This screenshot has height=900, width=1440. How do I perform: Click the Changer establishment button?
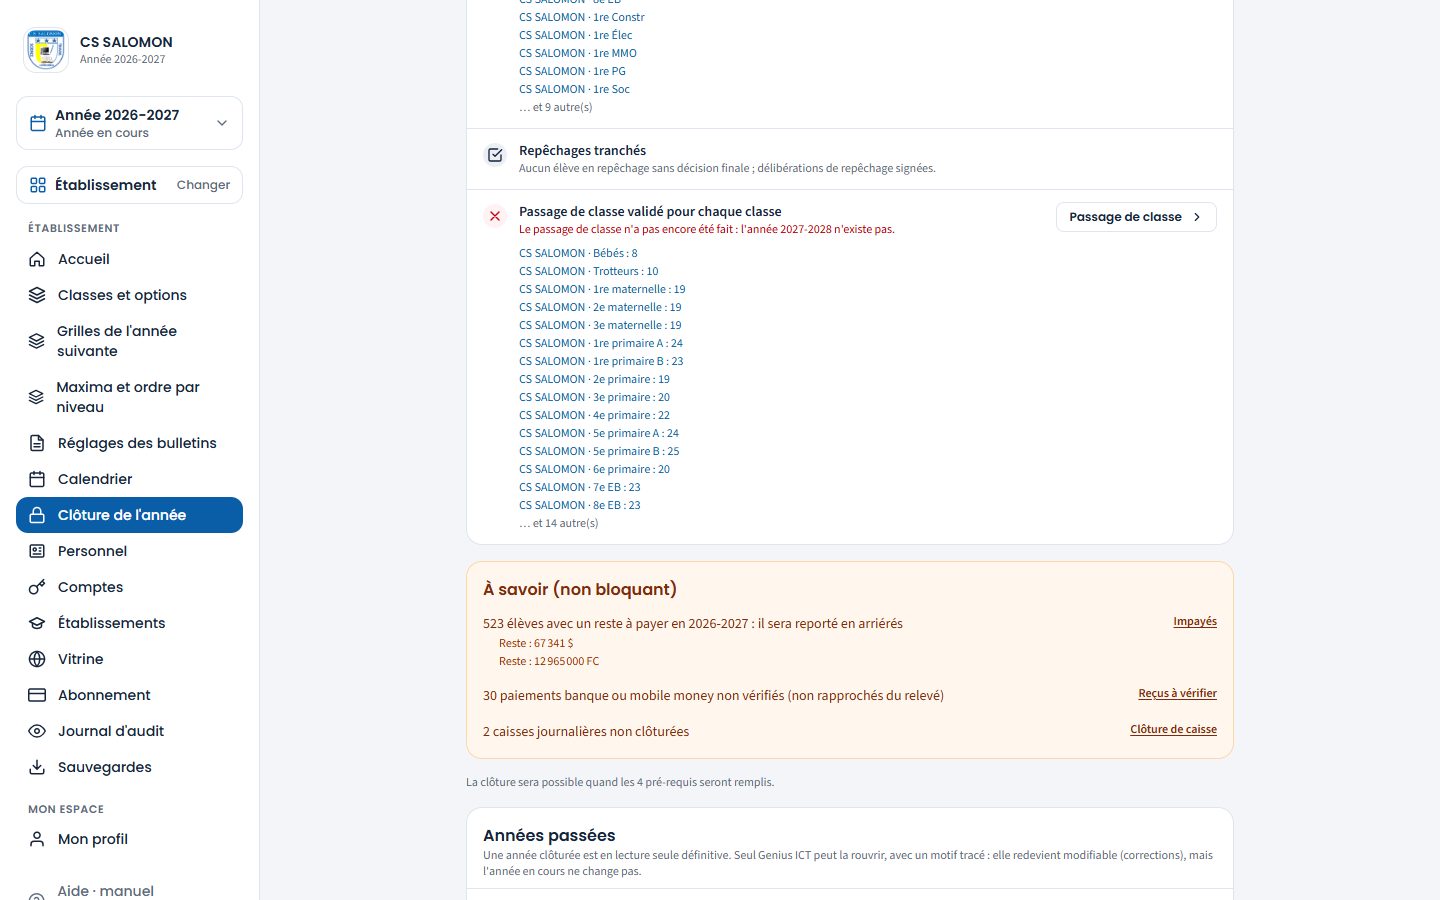(203, 185)
